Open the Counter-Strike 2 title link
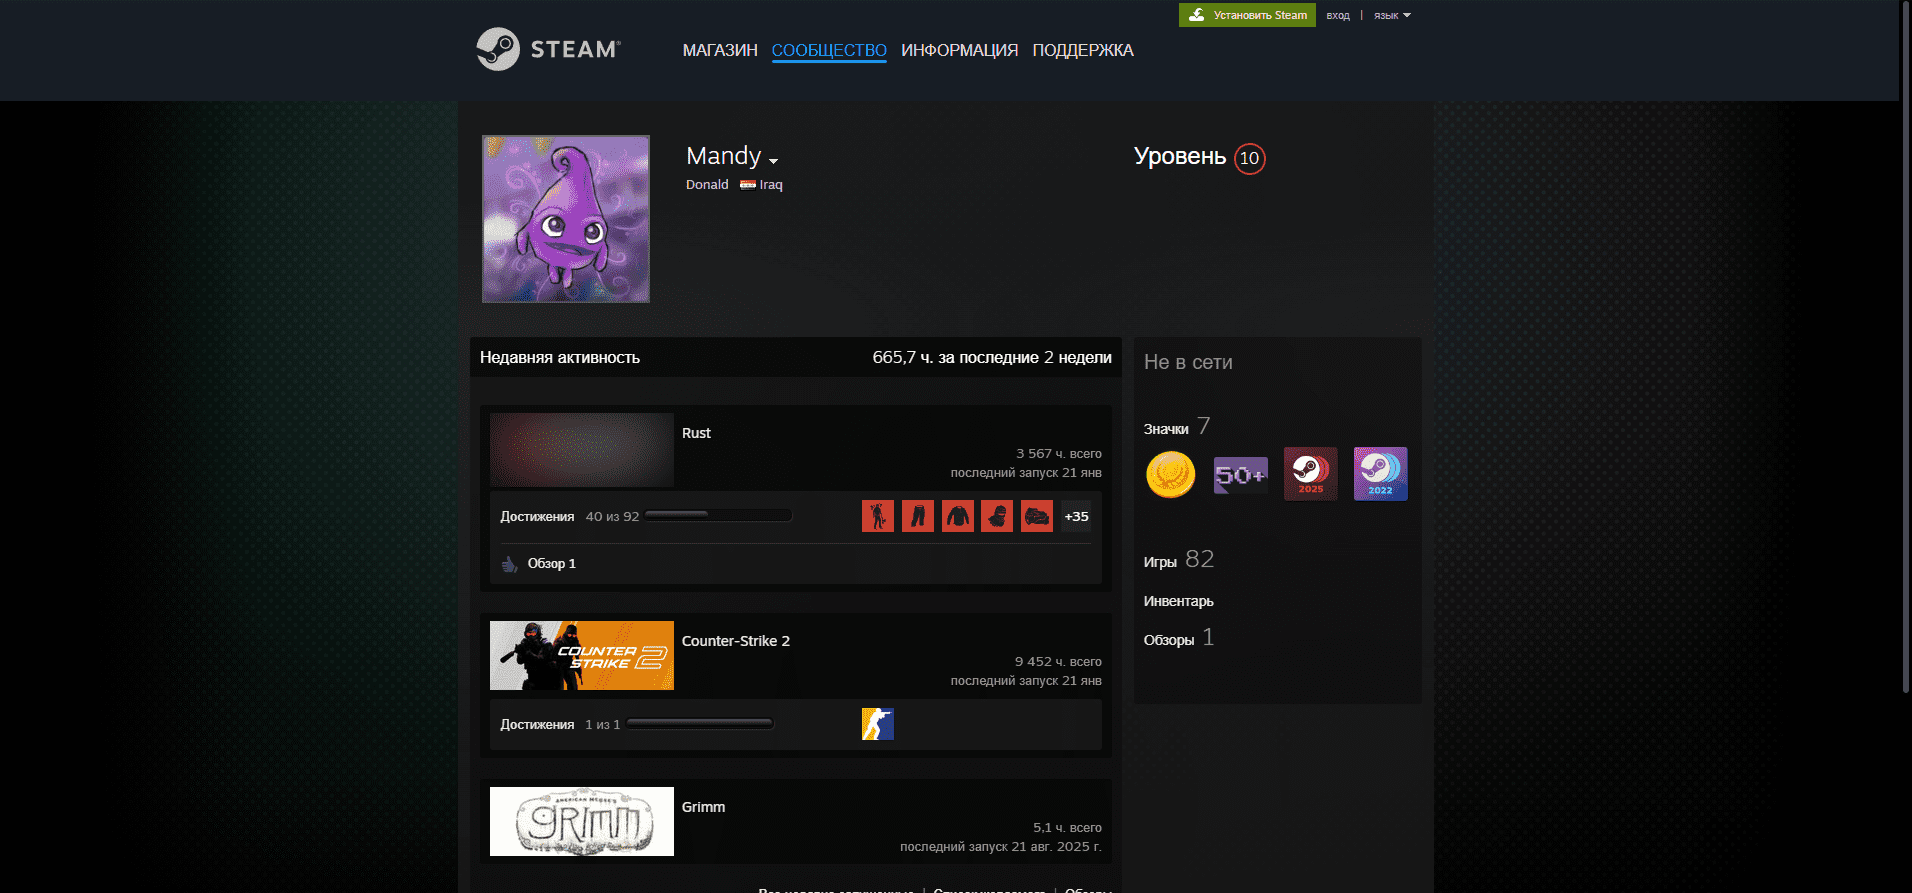This screenshot has width=1912, height=893. (x=736, y=641)
